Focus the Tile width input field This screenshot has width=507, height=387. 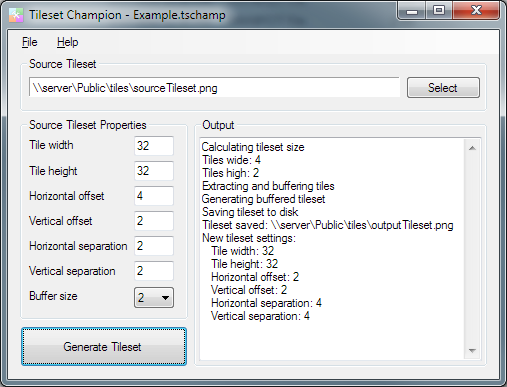pyautogui.click(x=154, y=146)
